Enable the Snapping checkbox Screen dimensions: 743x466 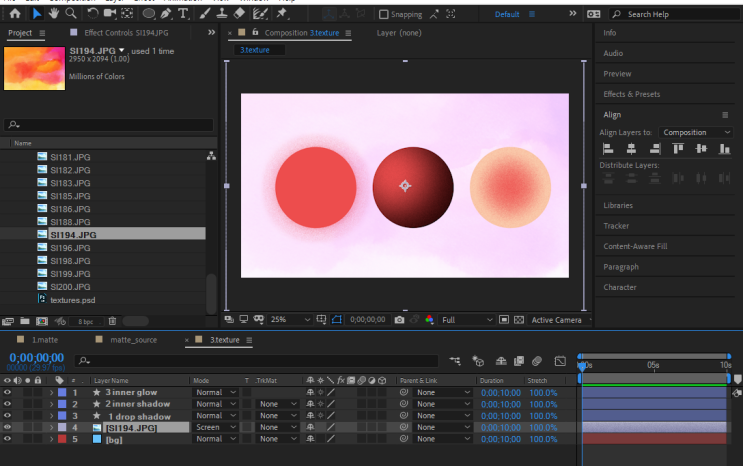click(x=384, y=15)
